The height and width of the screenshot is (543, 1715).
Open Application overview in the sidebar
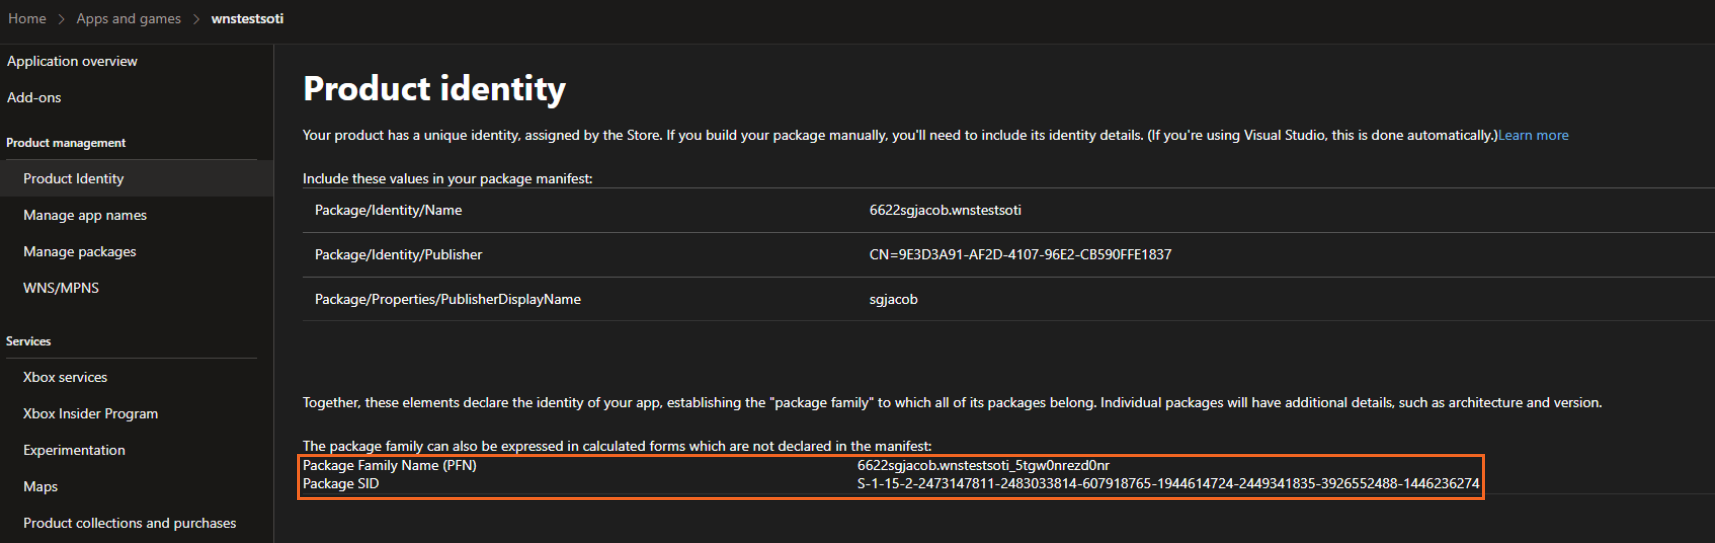72,61
